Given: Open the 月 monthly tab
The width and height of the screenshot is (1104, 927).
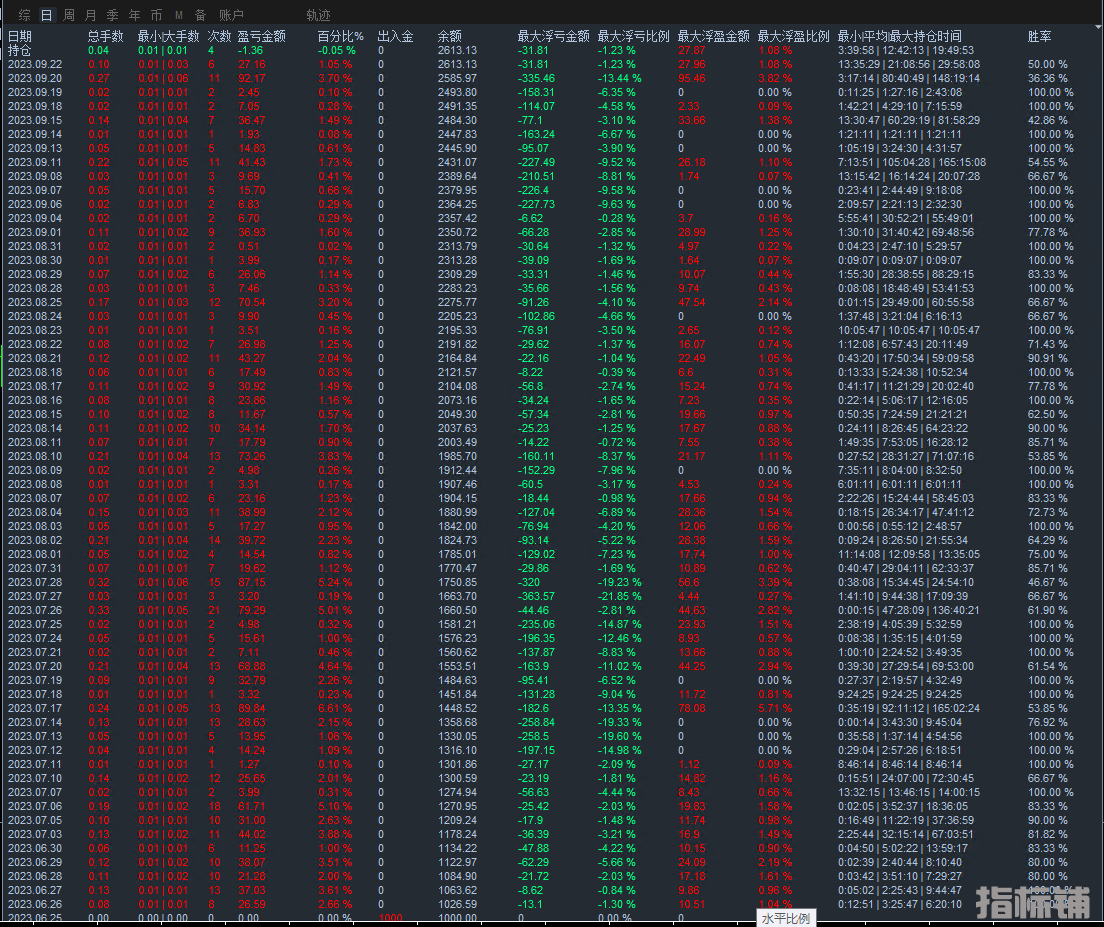Looking at the screenshot, I should pyautogui.click(x=91, y=15).
